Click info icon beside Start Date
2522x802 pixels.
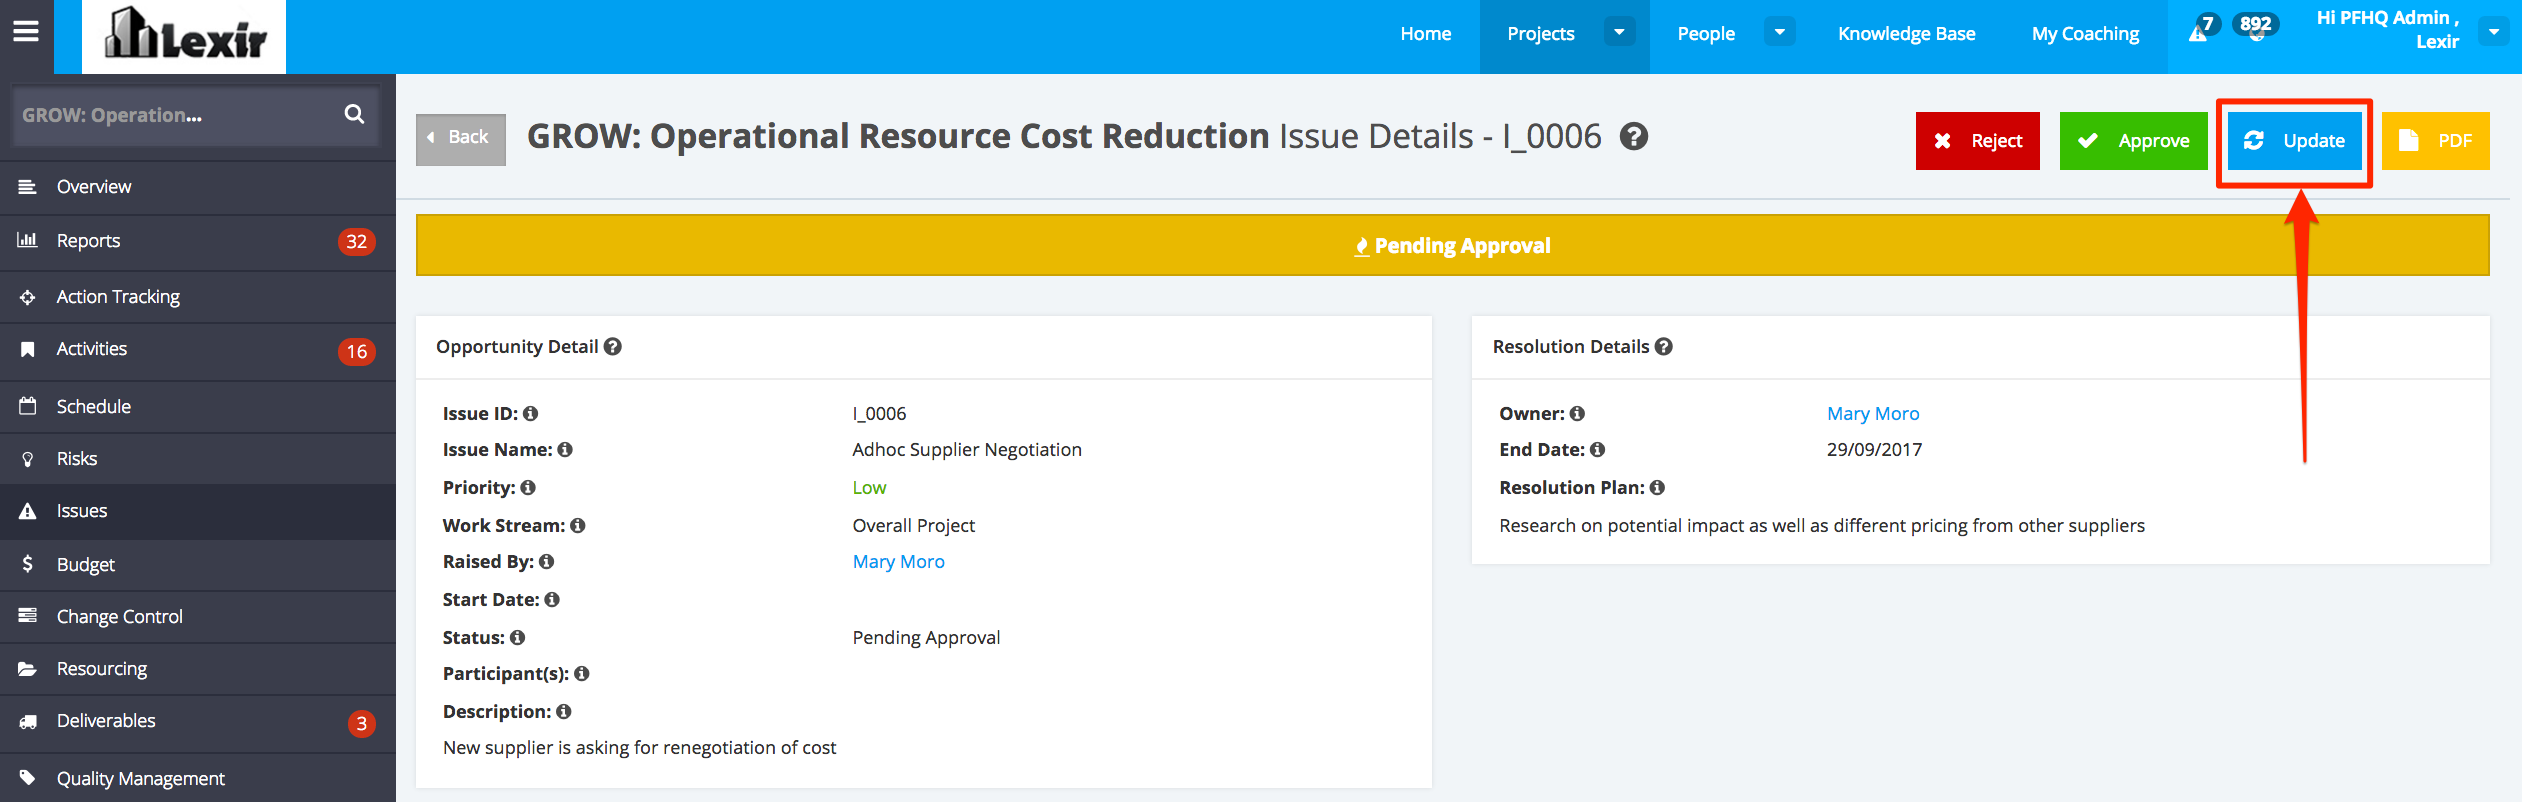click(552, 599)
